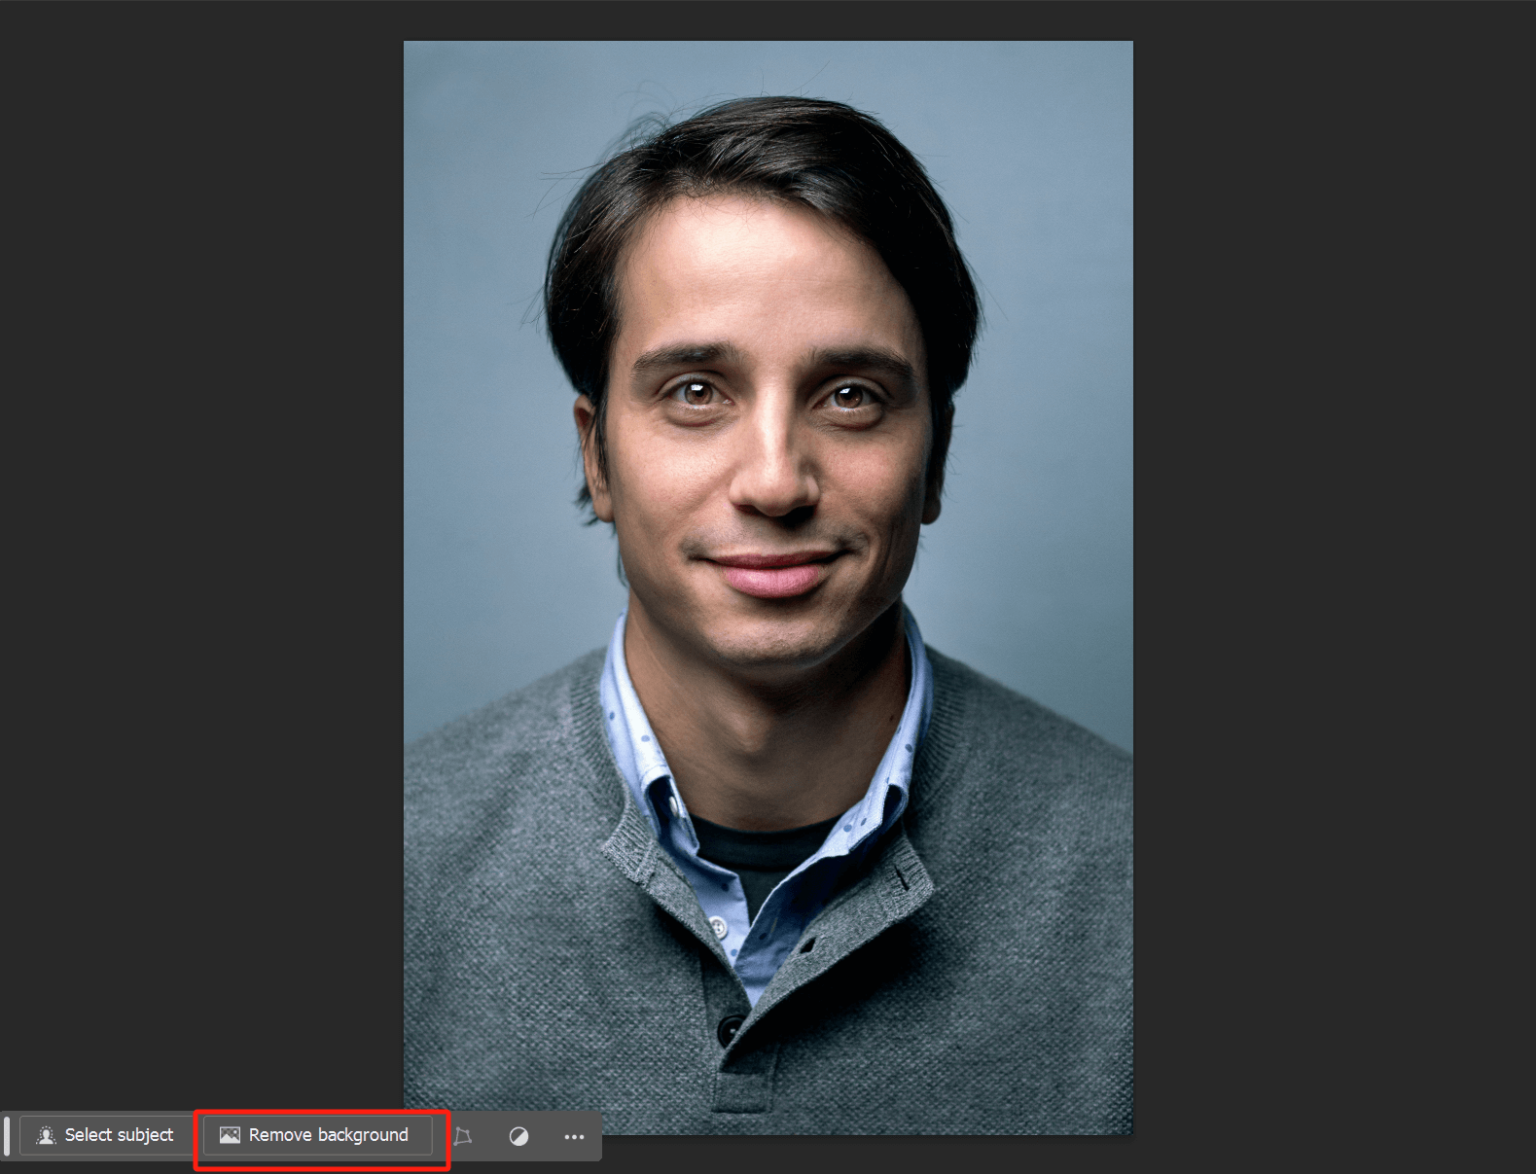1536x1174 pixels.
Task: Click the man's eye on the photo's left side
Action: coord(696,392)
